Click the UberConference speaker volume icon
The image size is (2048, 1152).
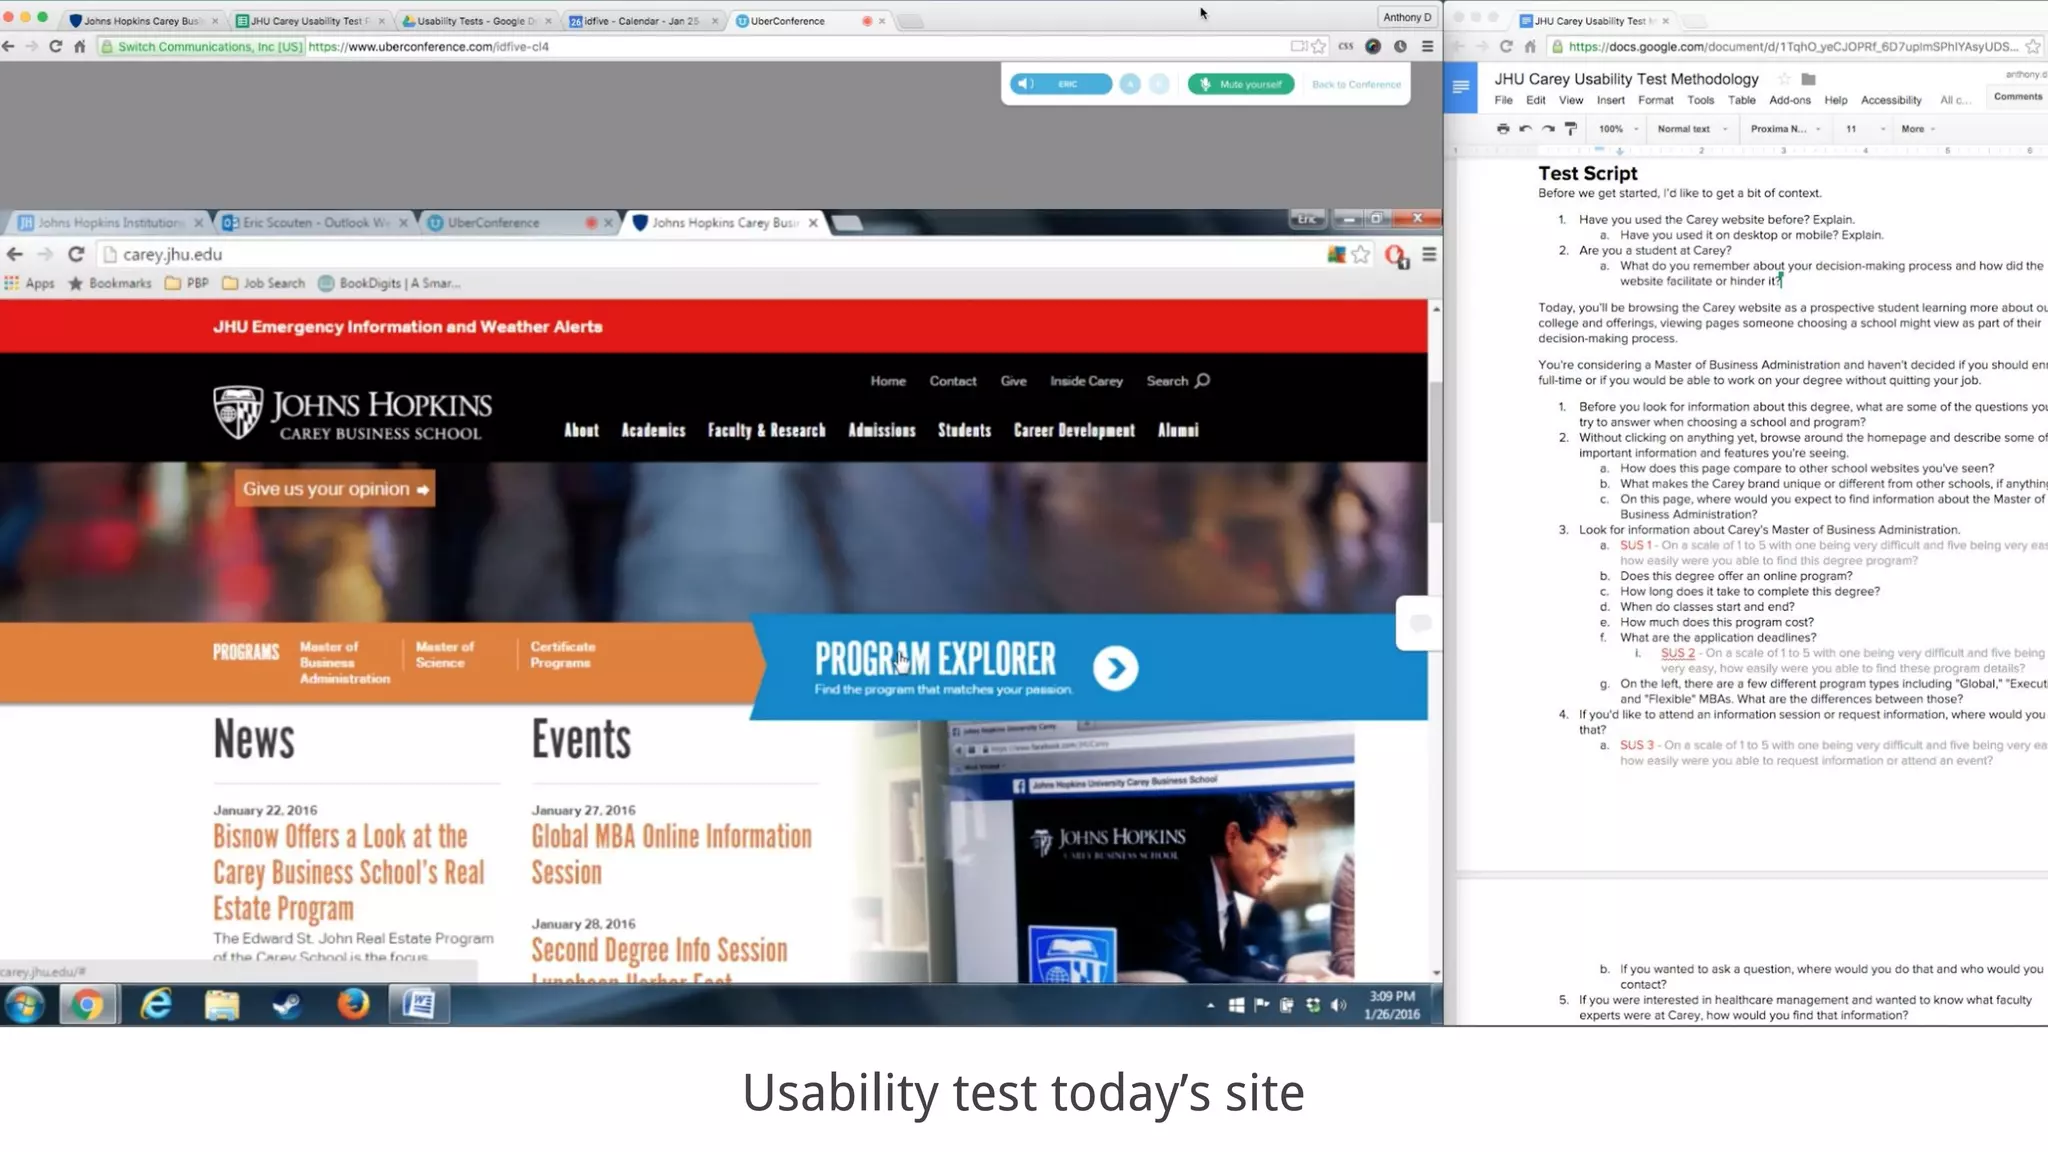coord(1025,84)
